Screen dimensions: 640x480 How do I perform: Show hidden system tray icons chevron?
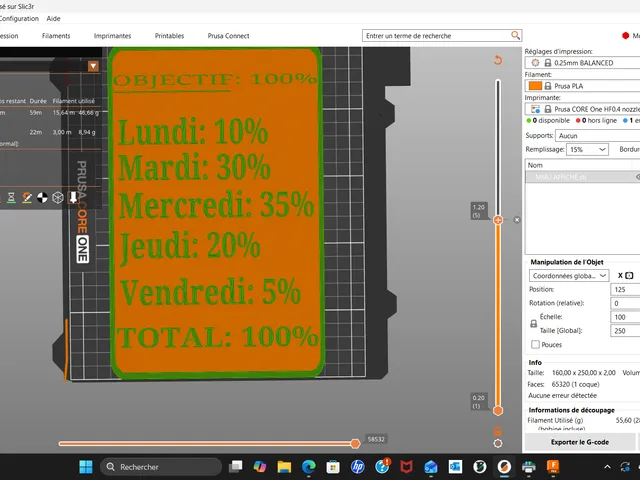(607, 467)
